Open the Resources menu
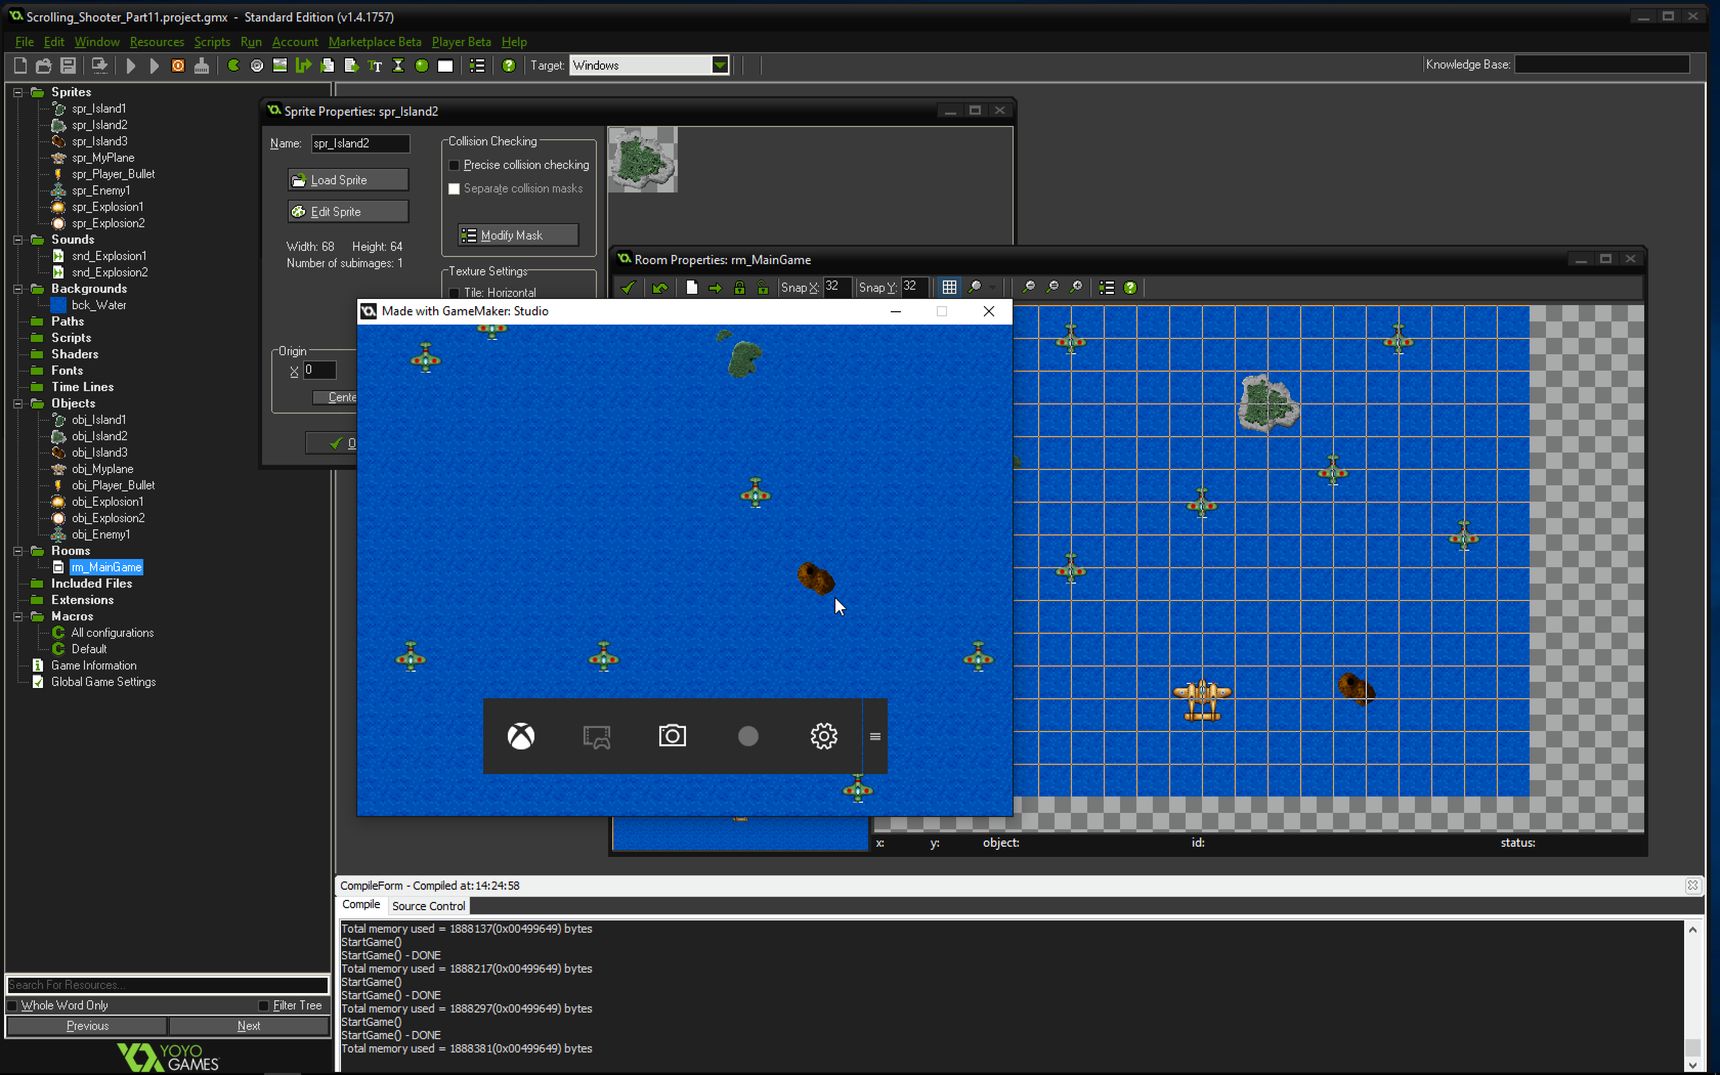Image resolution: width=1720 pixels, height=1075 pixels. coord(157,42)
